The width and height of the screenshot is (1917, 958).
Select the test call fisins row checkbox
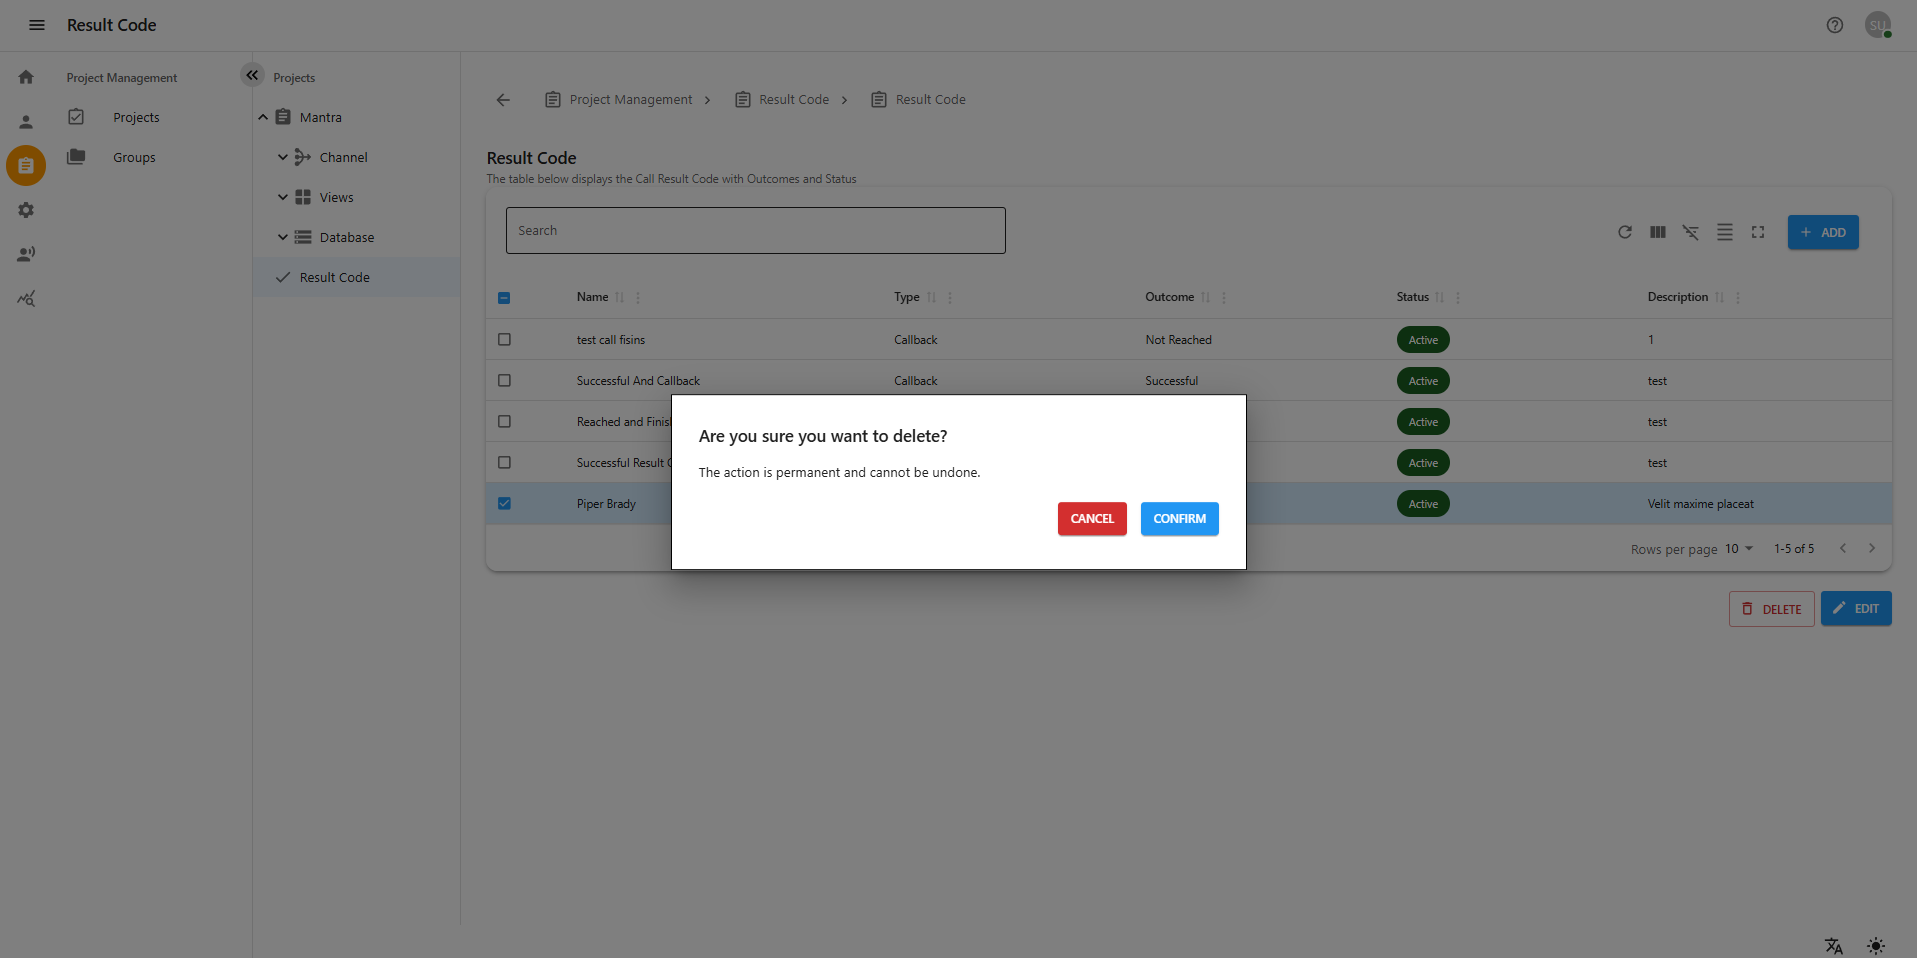pos(504,339)
